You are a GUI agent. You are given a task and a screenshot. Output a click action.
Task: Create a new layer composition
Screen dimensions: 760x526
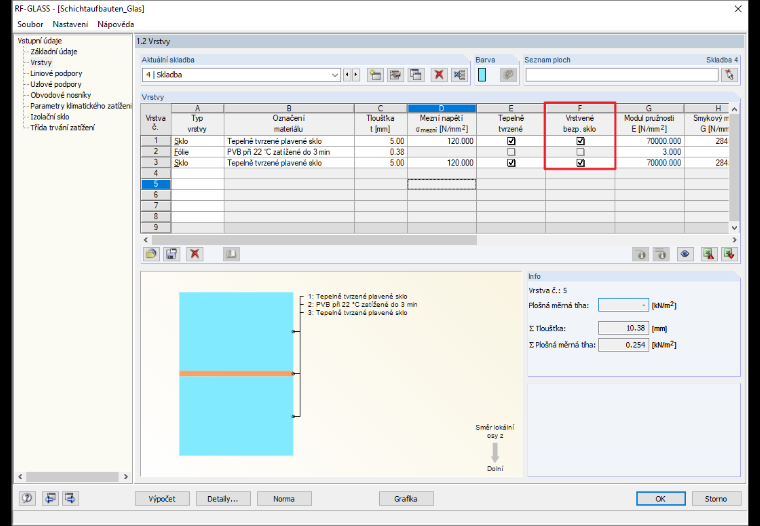point(375,75)
